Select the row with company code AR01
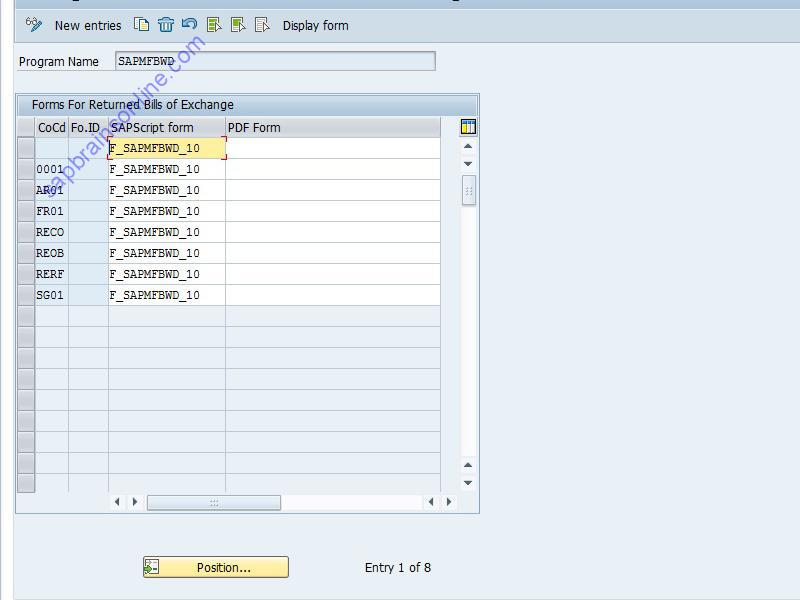800x600 pixels. tap(26, 190)
